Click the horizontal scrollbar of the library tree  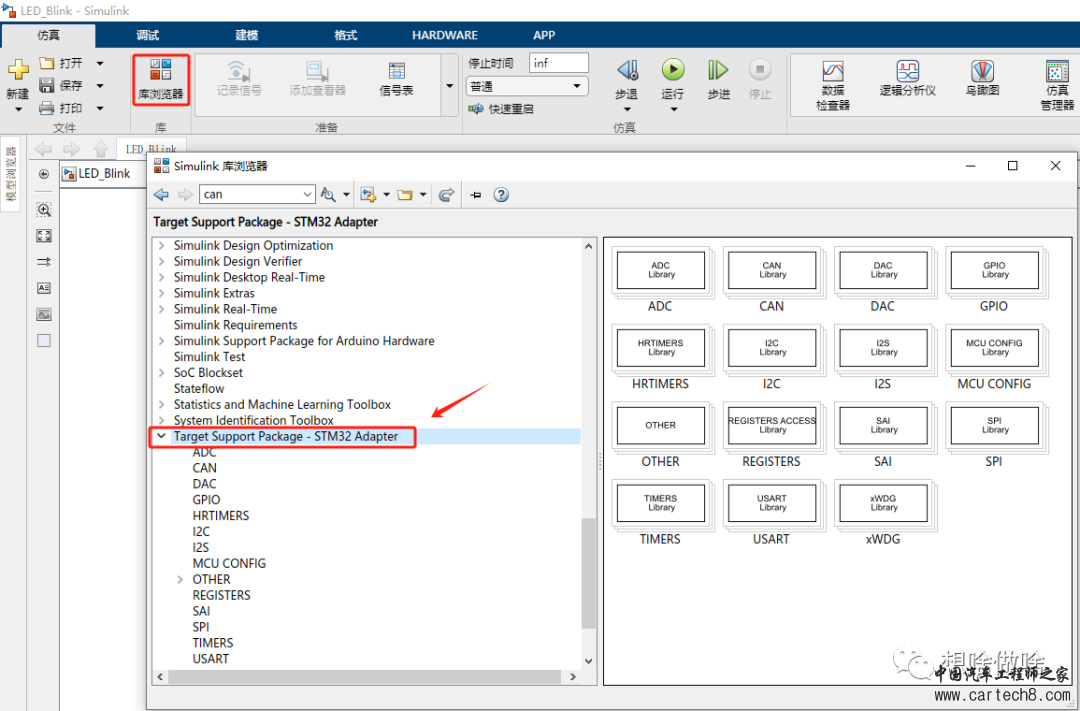click(x=365, y=677)
